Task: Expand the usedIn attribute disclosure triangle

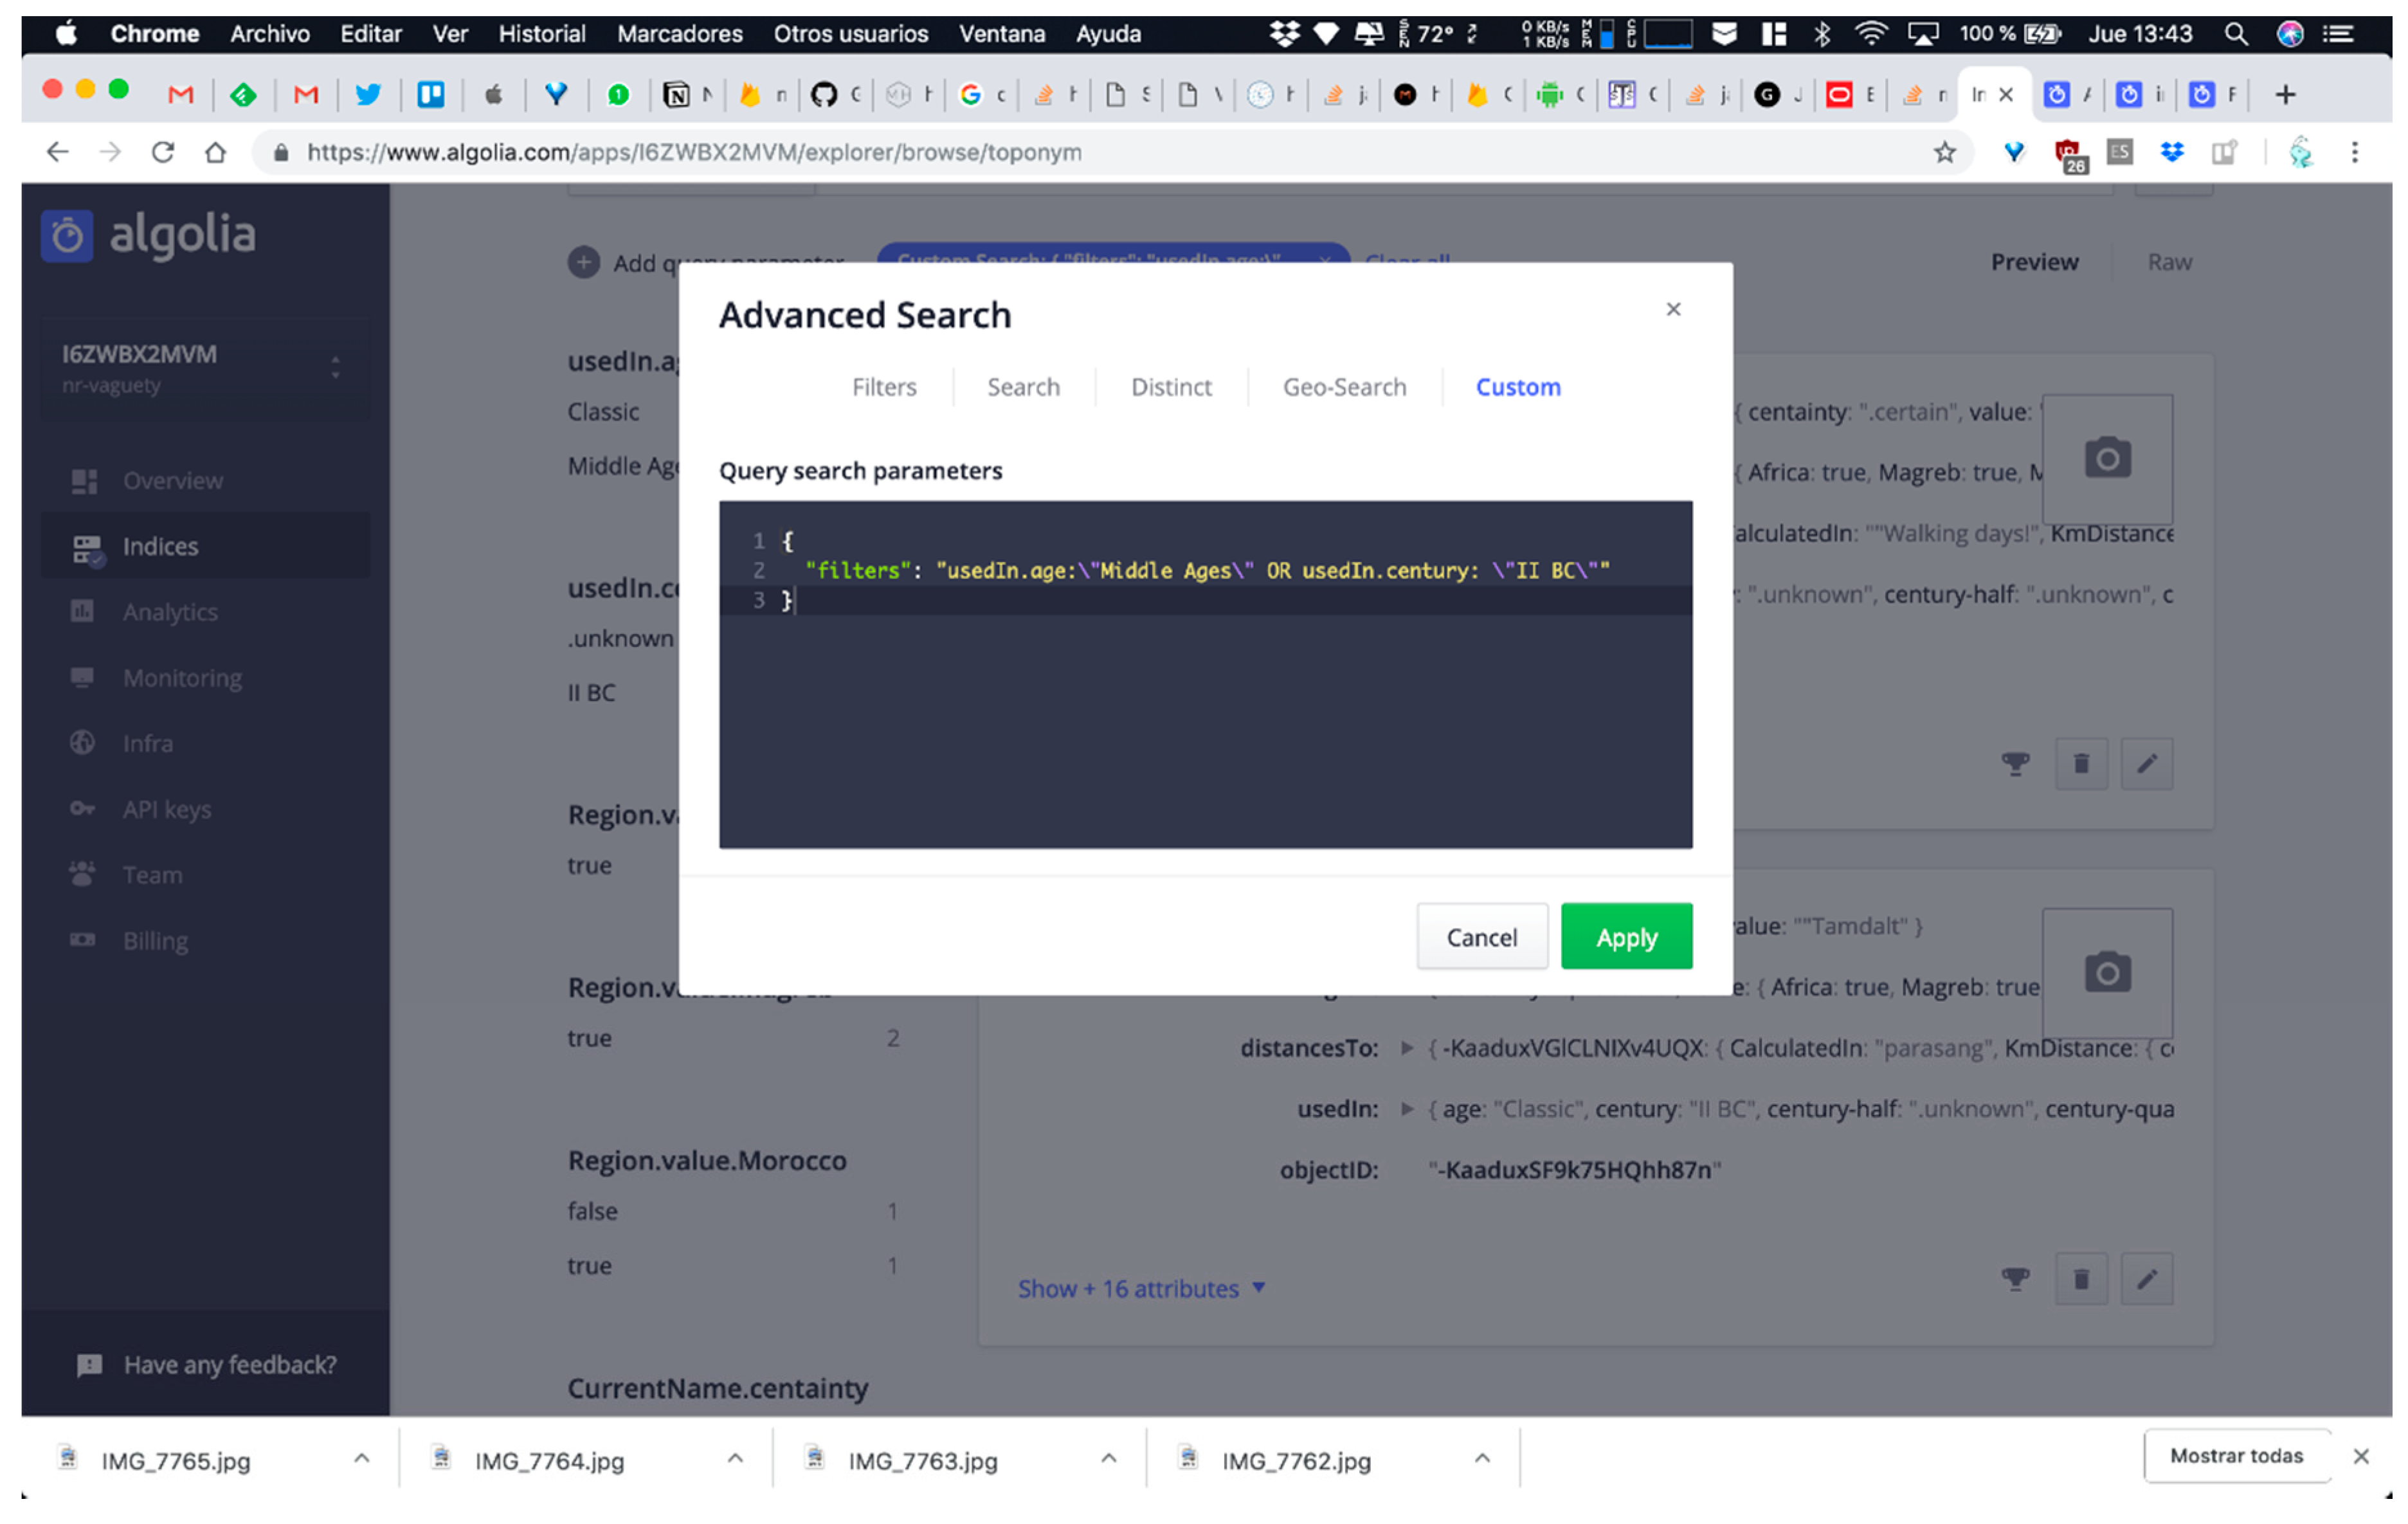Action: (x=1406, y=1108)
